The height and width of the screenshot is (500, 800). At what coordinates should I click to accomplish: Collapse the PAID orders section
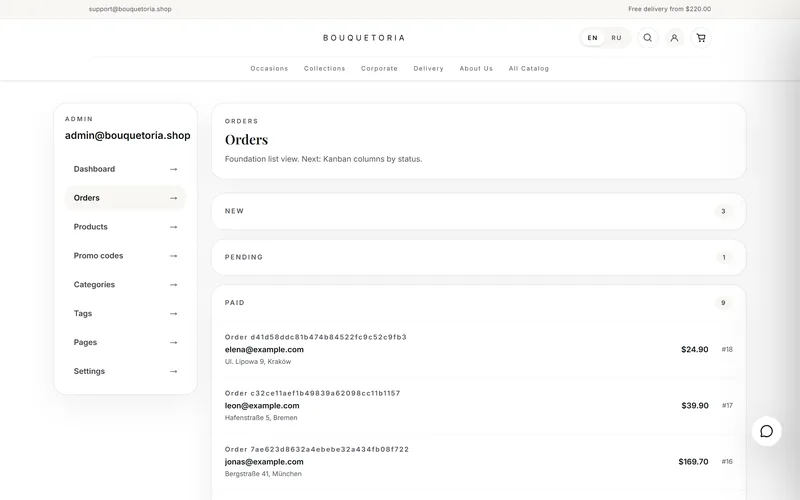click(x=479, y=303)
